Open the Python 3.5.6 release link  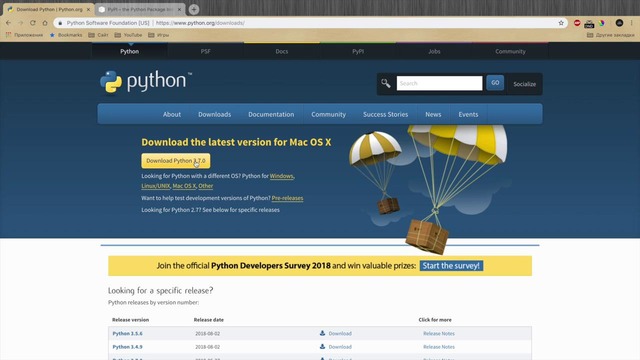pos(127,333)
